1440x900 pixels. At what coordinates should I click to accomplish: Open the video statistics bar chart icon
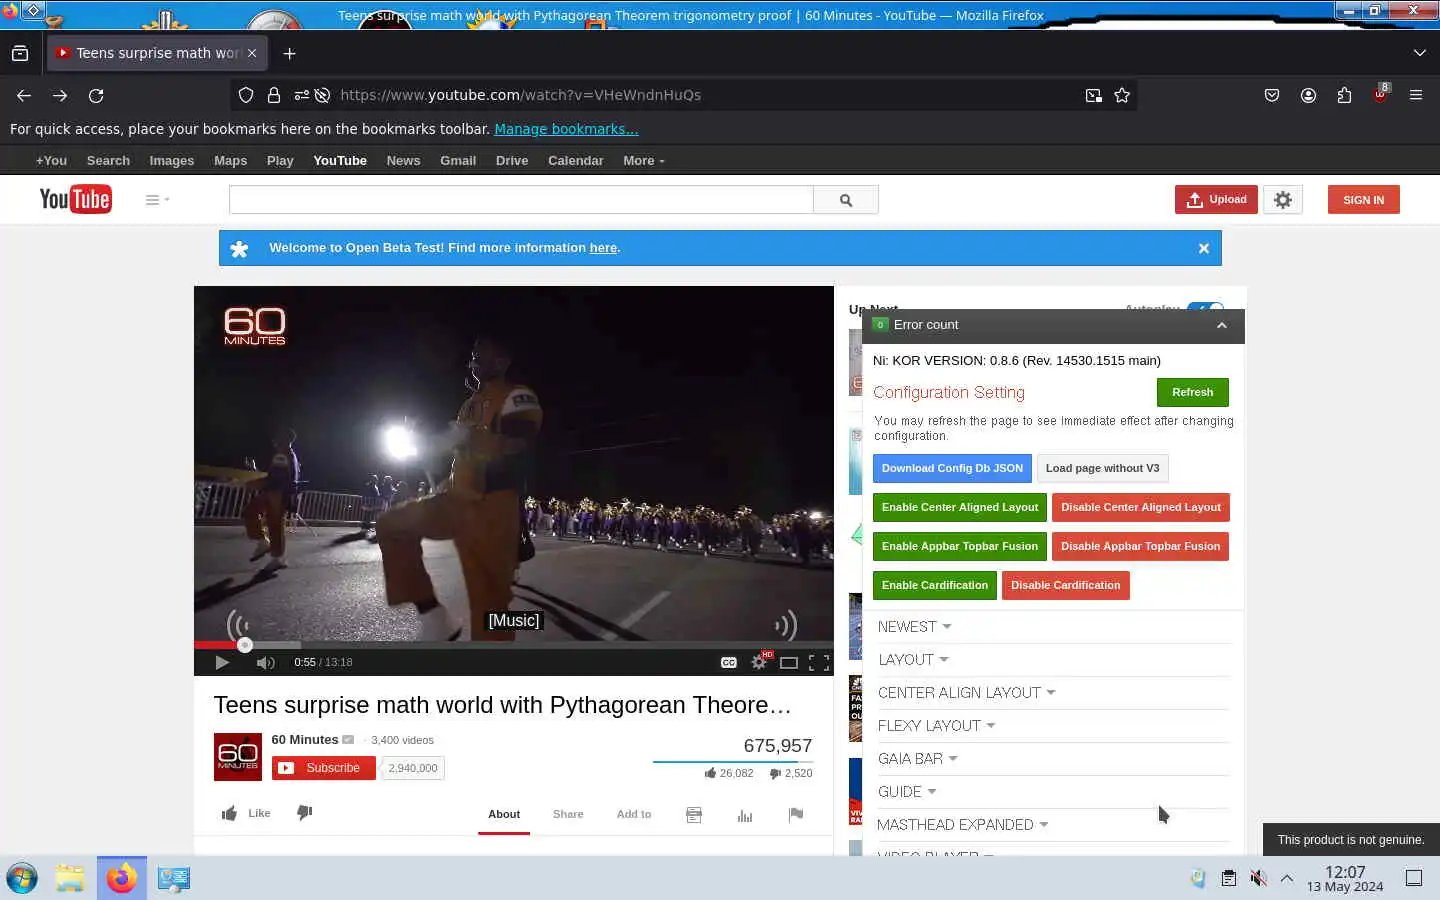[x=745, y=815]
